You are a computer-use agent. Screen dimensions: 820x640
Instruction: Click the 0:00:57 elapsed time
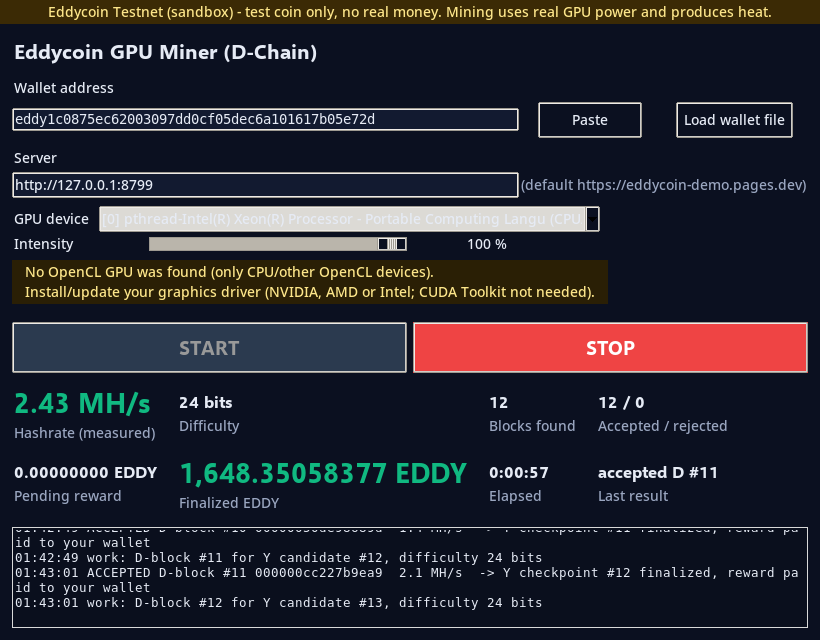point(519,473)
